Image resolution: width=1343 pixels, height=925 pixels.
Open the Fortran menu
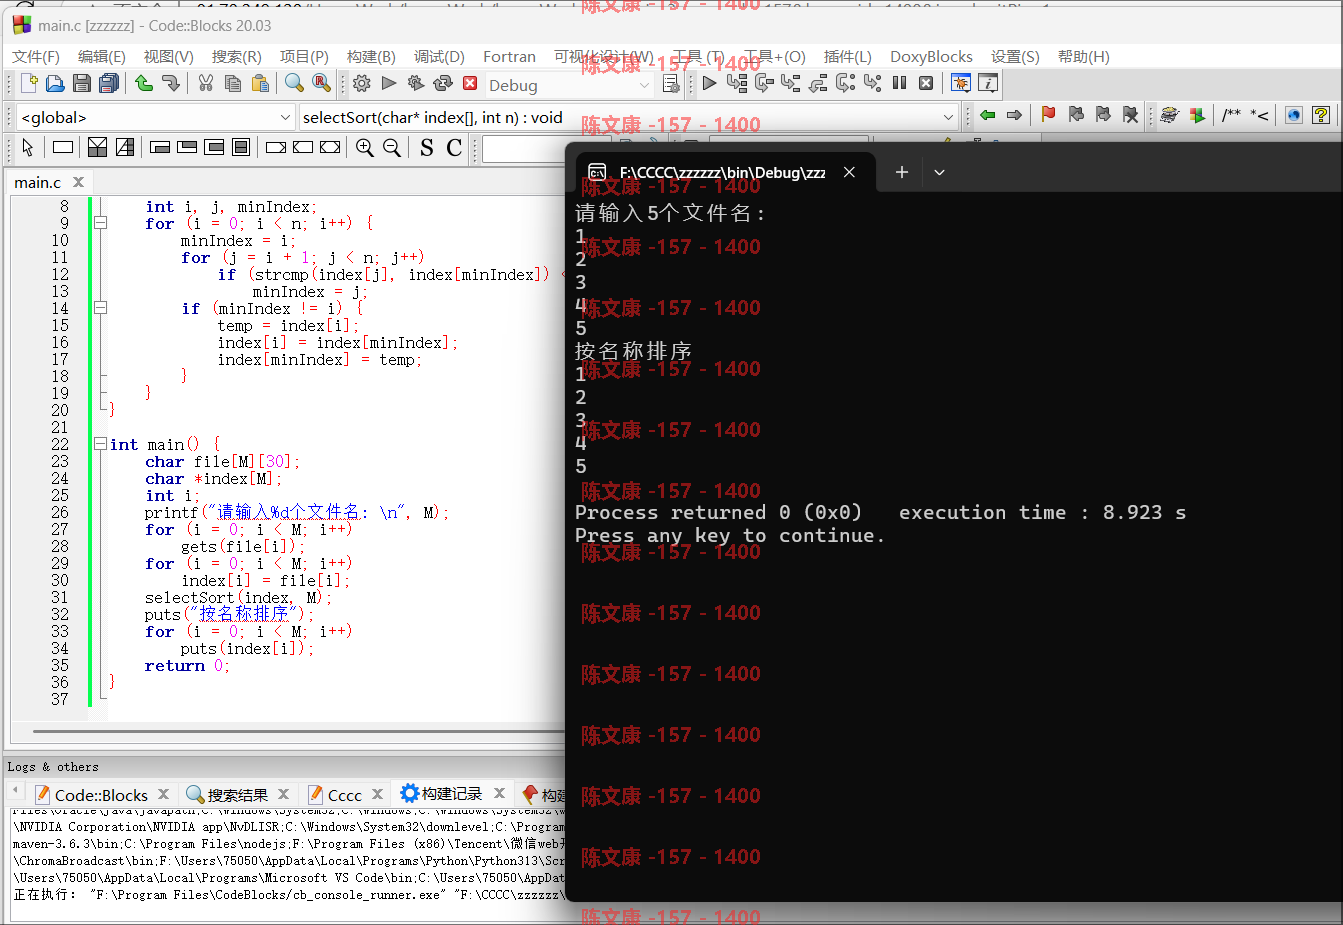click(509, 57)
